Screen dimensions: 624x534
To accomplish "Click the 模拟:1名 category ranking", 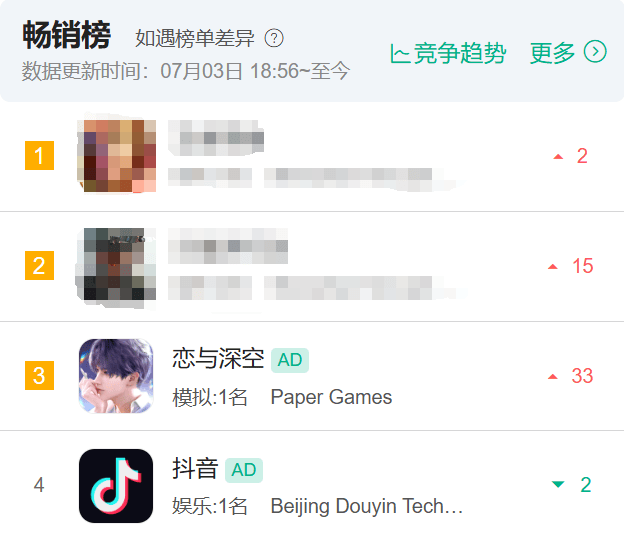I will tap(210, 397).
